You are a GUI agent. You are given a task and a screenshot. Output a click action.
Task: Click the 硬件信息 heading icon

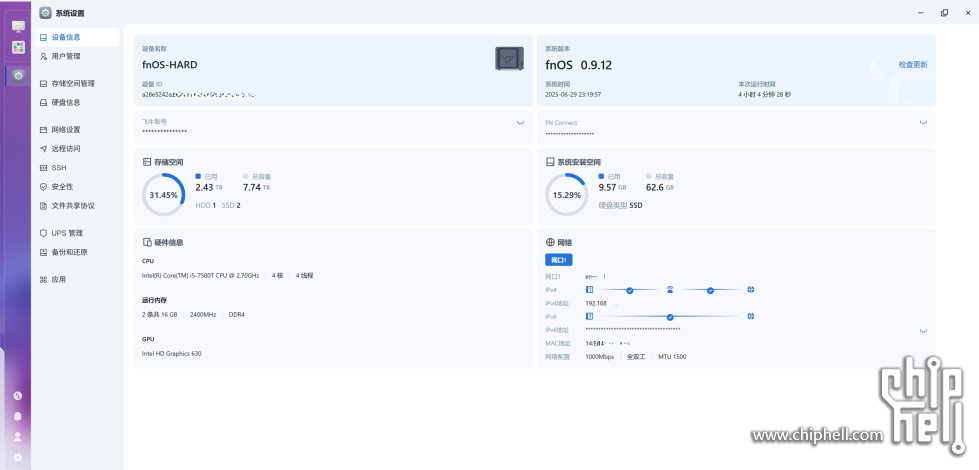tap(147, 242)
